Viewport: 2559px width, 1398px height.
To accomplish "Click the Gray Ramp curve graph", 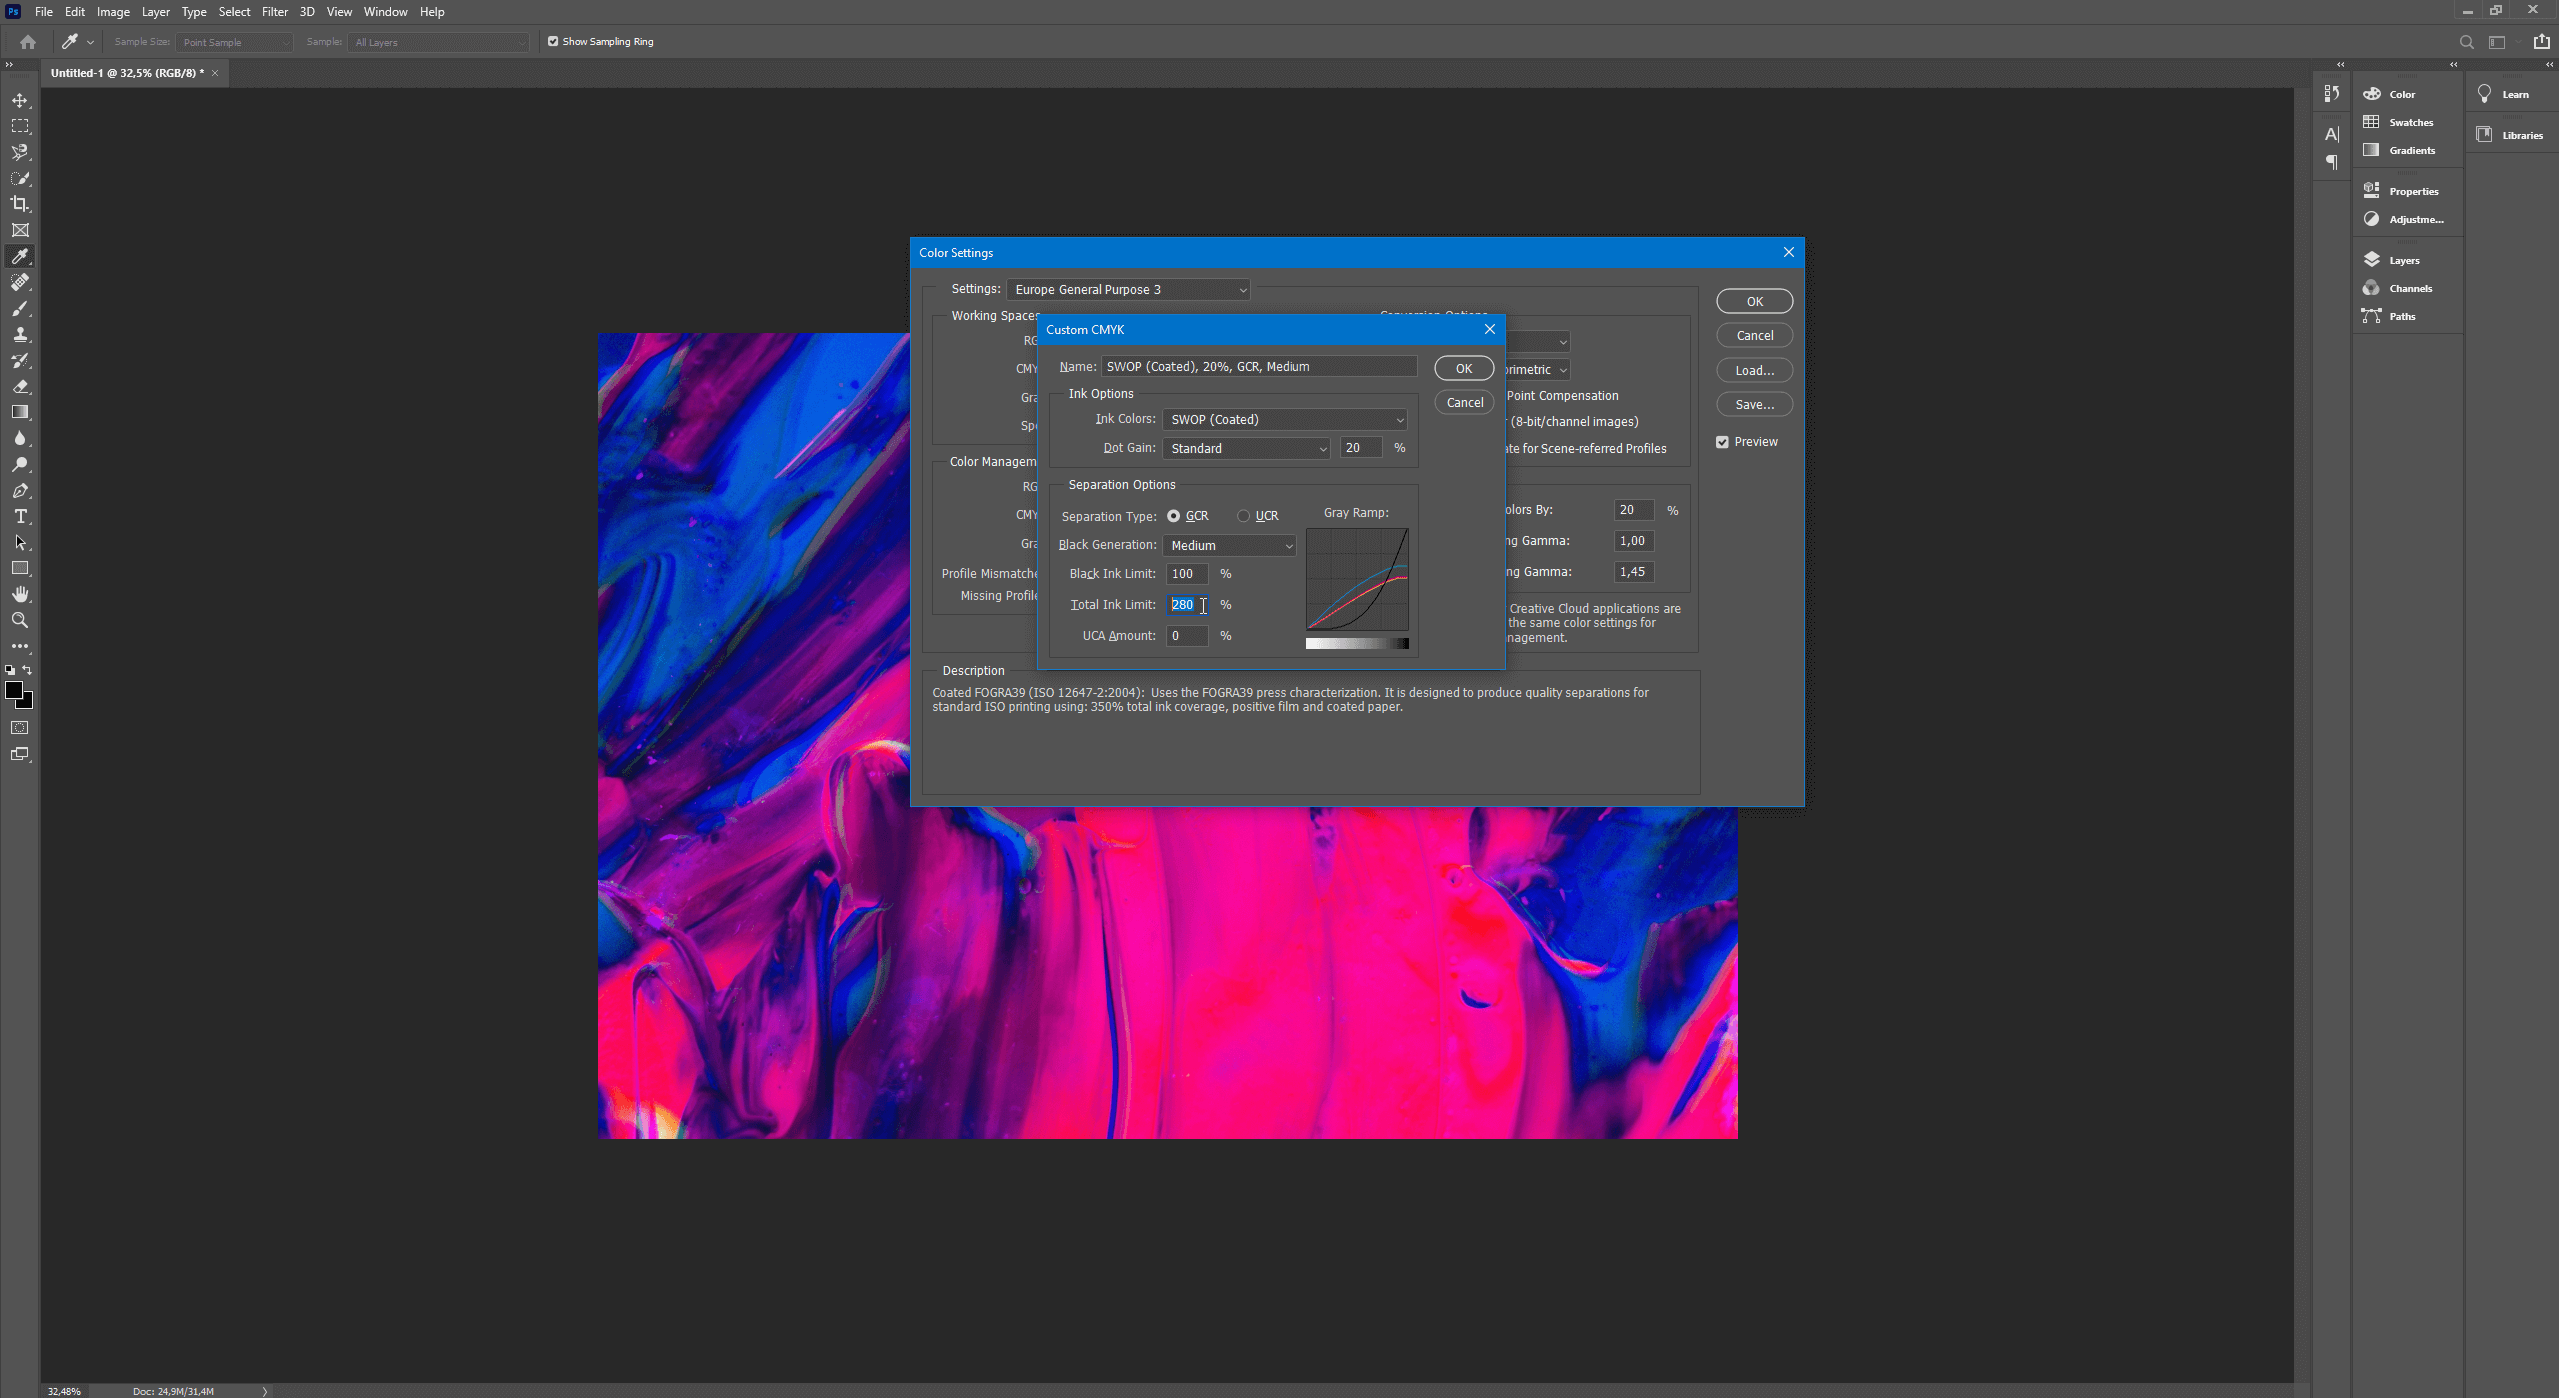I will (x=1357, y=580).
